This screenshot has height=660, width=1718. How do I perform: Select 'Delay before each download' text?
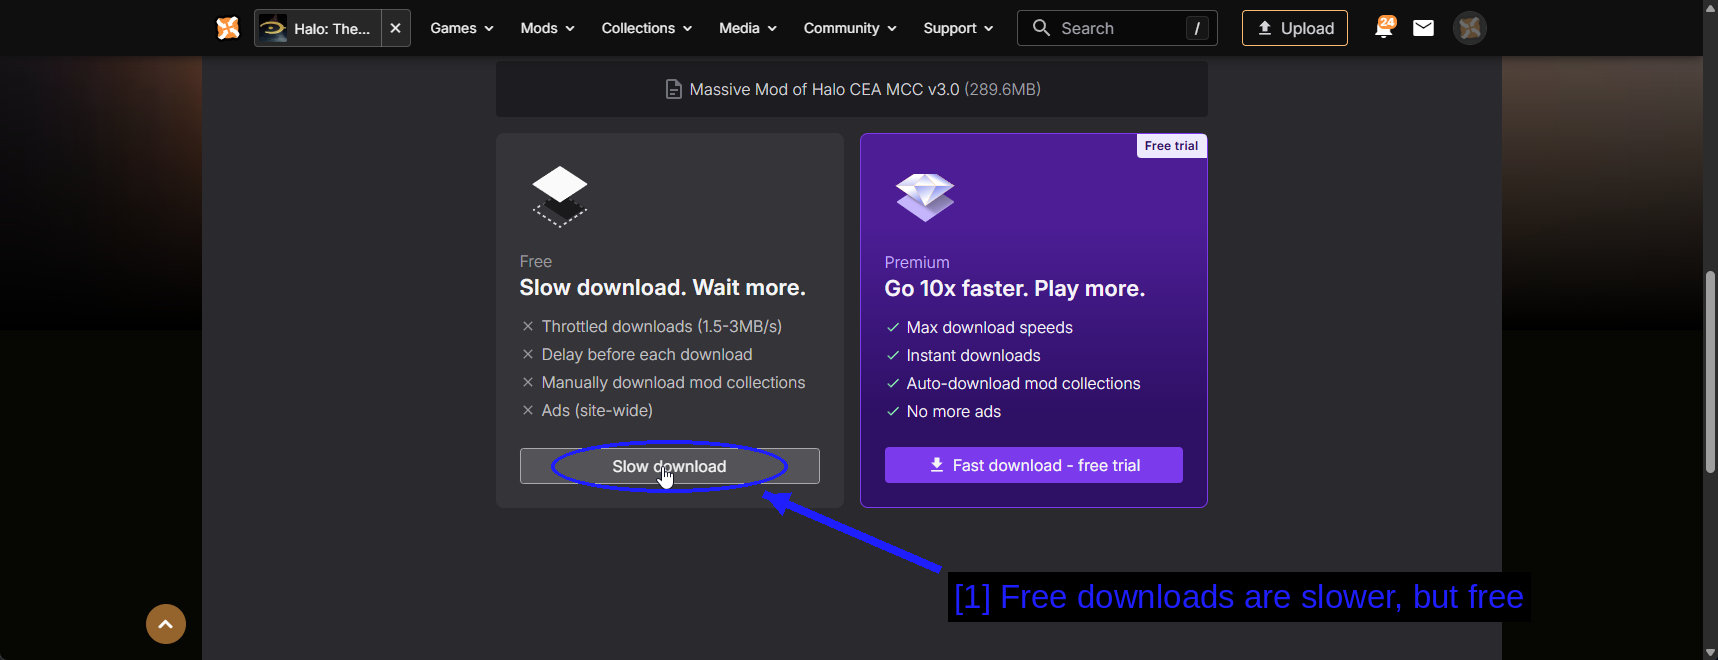click(647, 354)
